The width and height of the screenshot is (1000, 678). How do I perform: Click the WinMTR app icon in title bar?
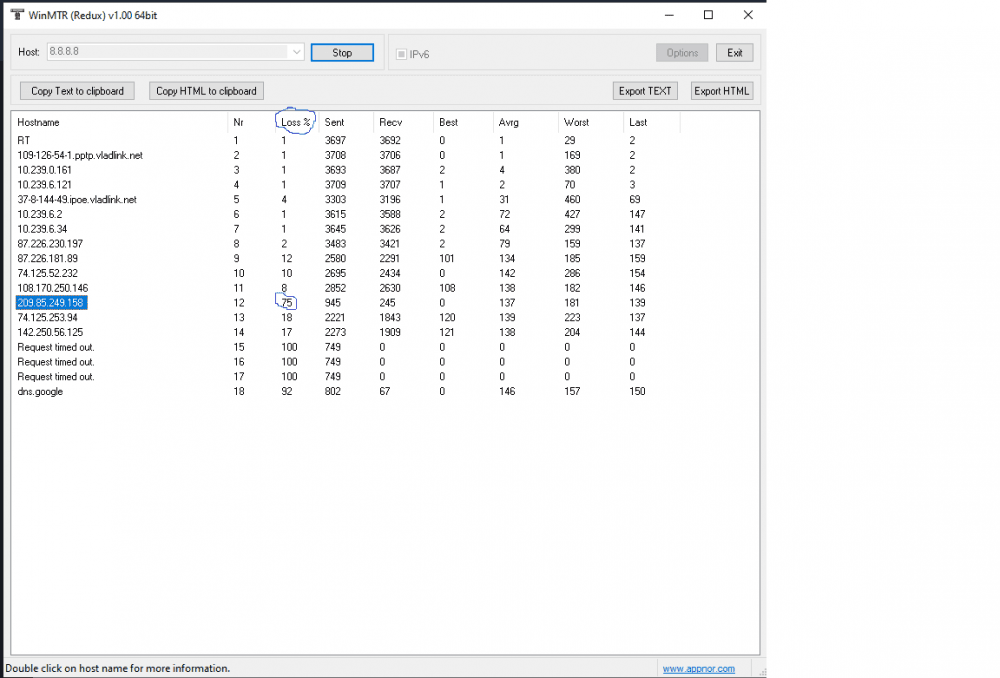[x=16, y=15]
